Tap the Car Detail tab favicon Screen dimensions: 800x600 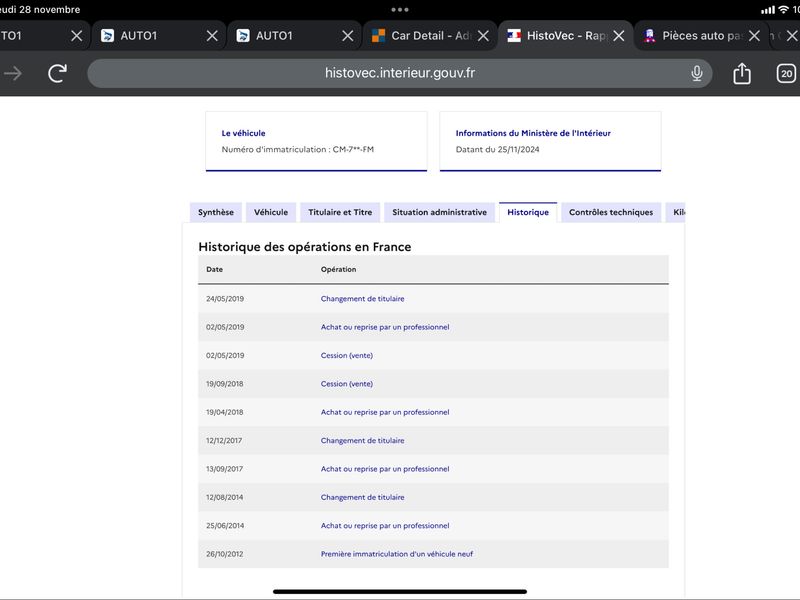coord(378,36)
